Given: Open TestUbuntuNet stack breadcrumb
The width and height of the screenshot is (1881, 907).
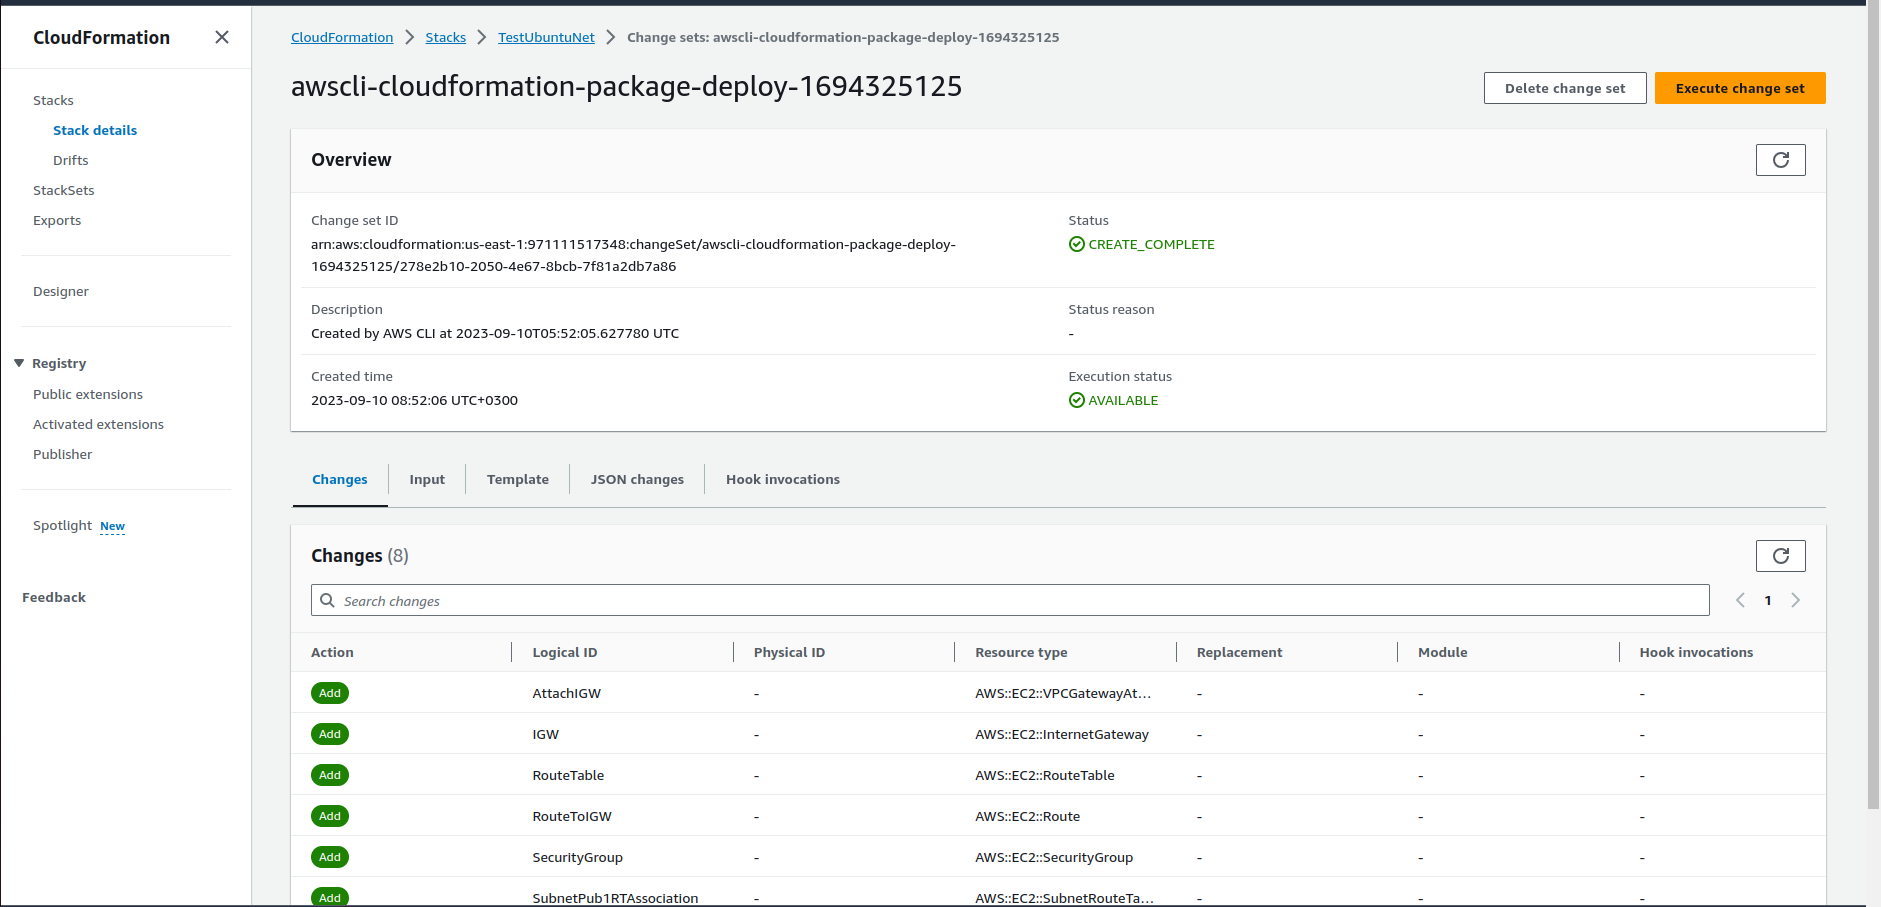Looking at the screenshot, I should 546,37.
